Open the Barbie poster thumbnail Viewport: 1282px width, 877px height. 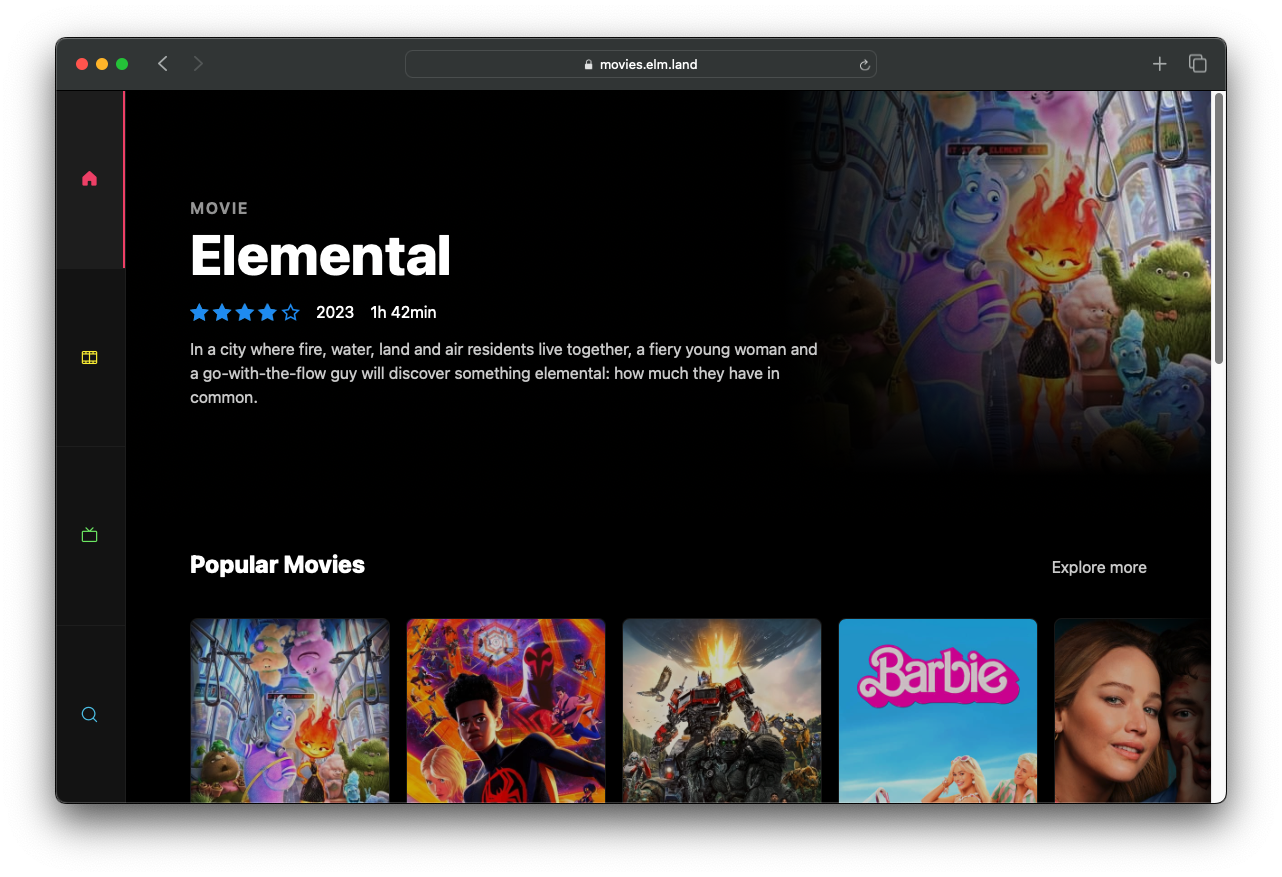click(x=938, y=710)
